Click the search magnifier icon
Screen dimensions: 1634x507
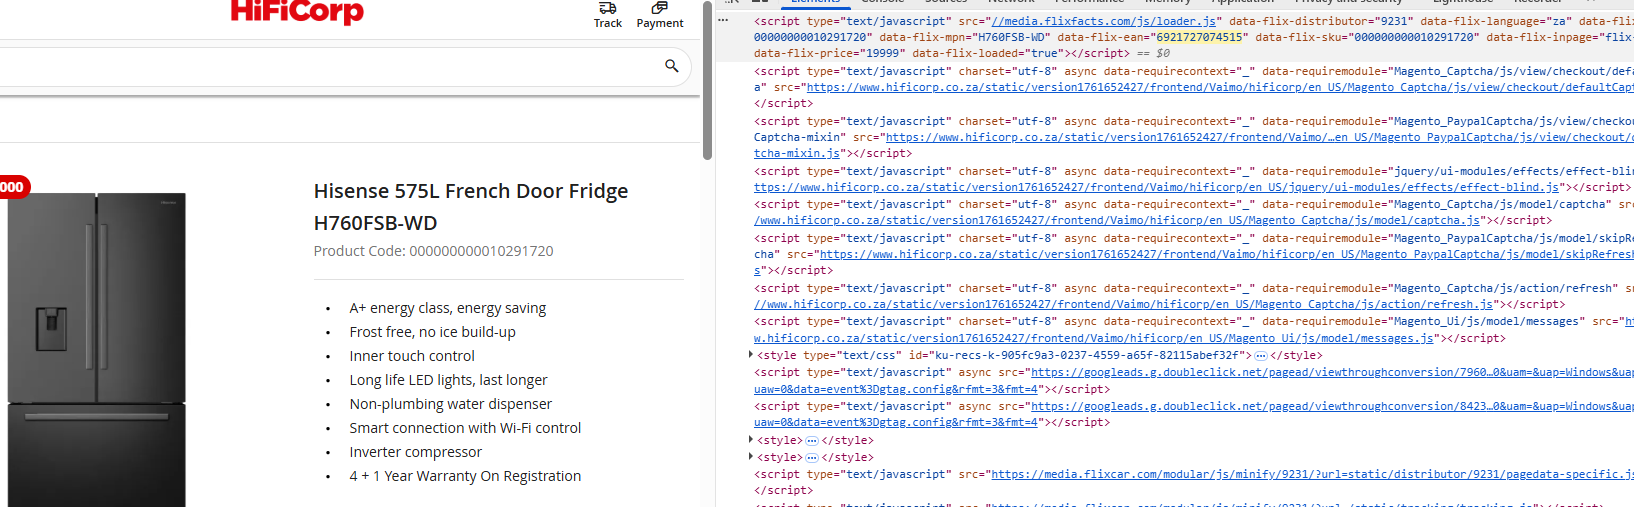click(x=672, y=66)
